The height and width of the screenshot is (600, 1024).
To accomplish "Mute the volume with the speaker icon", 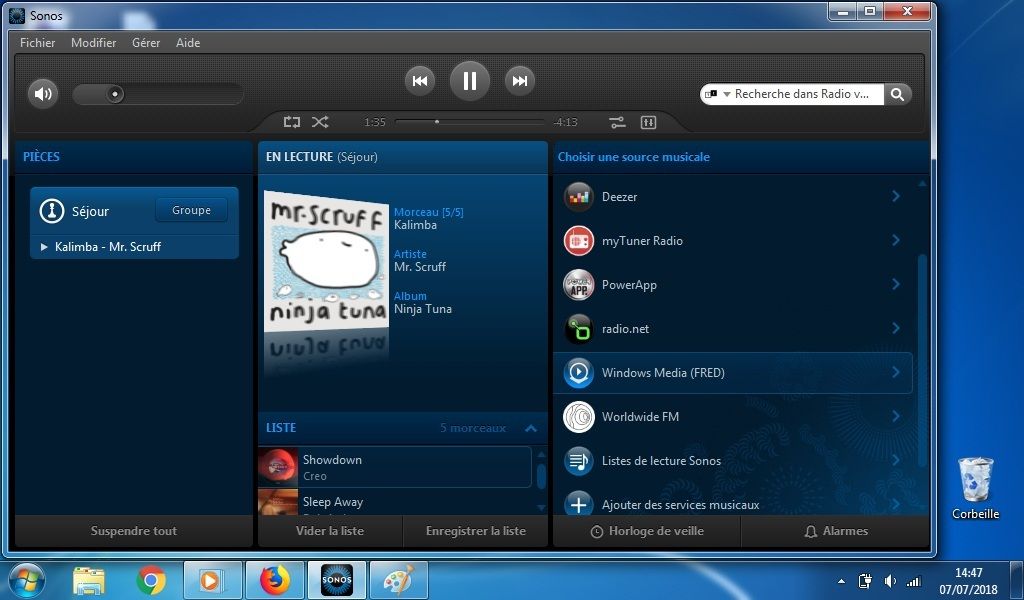I will (43, 94).
